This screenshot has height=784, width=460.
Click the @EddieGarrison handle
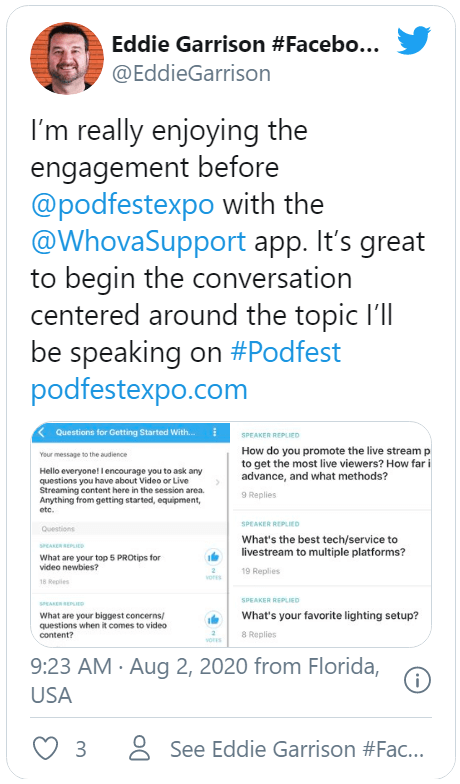(x=192, y=74)
